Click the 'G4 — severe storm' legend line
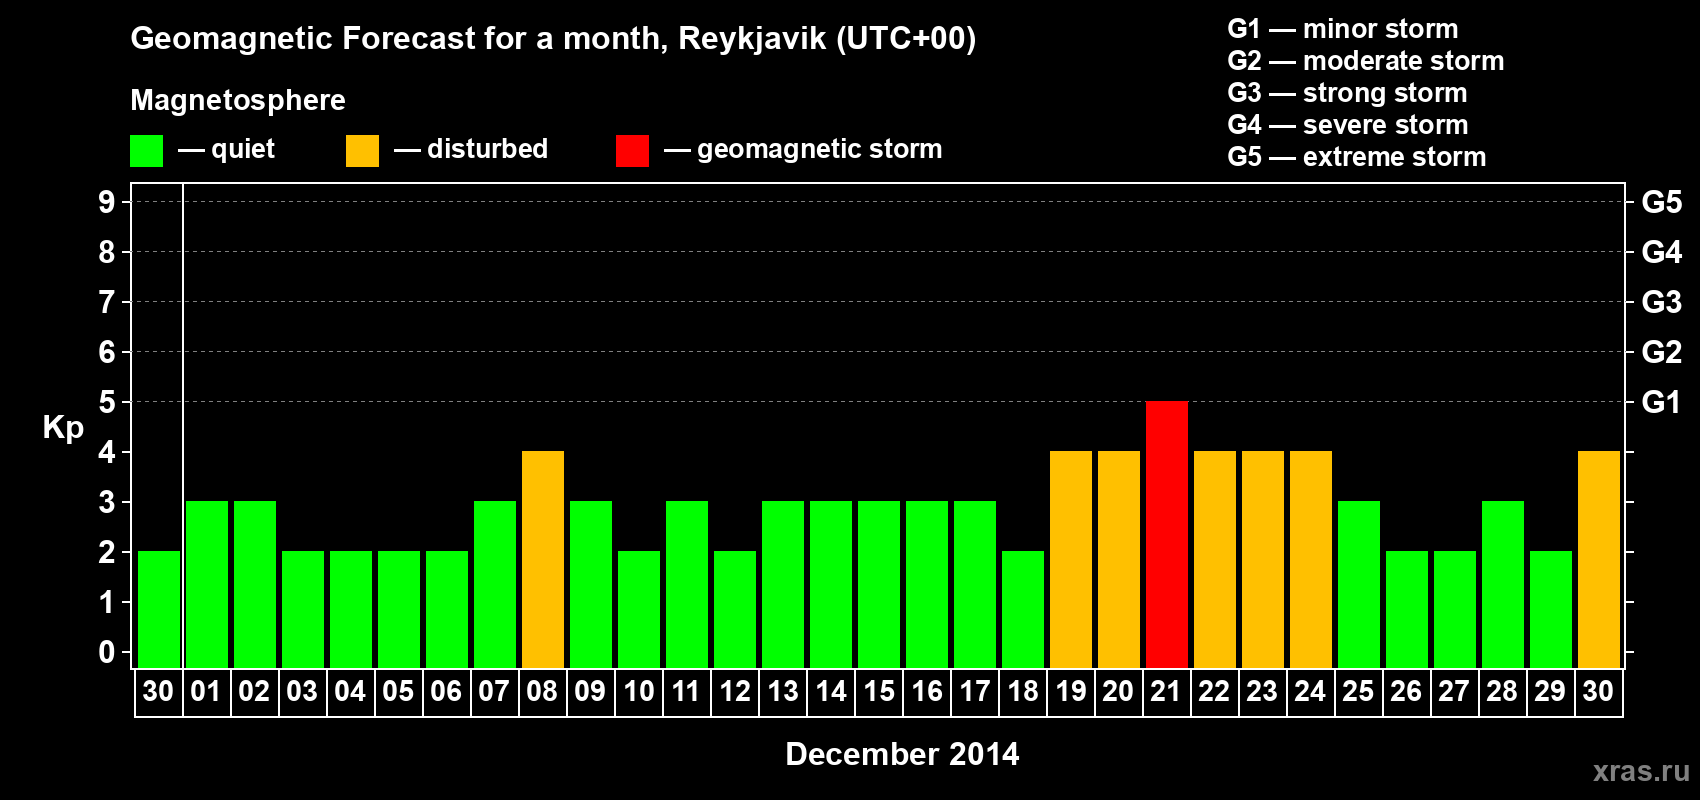The image size is (1700, 800). (x=1348, y=125)
